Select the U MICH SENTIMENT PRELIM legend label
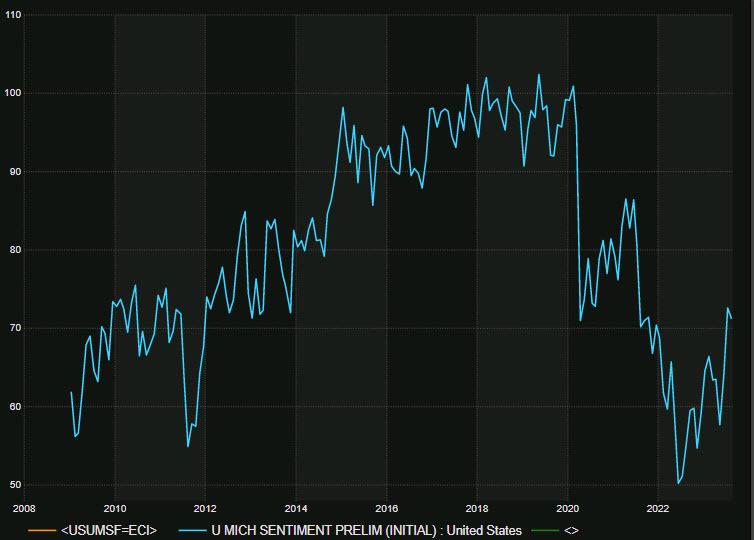This screenshot has width=754, height=540. 366,530
